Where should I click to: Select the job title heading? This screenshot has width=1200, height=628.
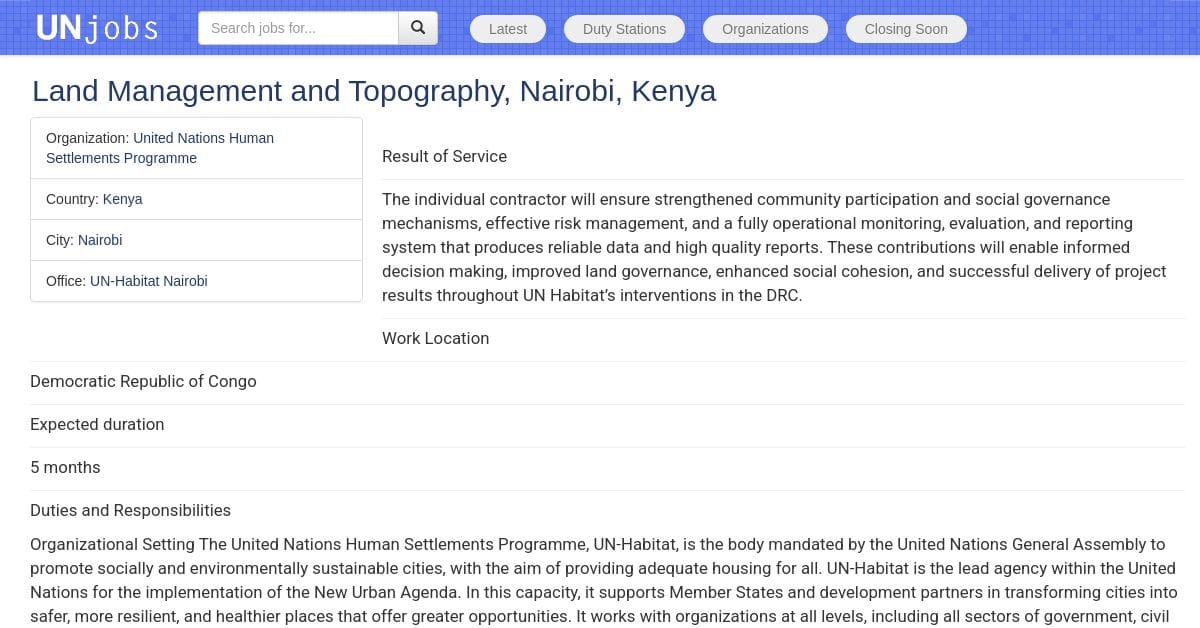tap(374, 91)
